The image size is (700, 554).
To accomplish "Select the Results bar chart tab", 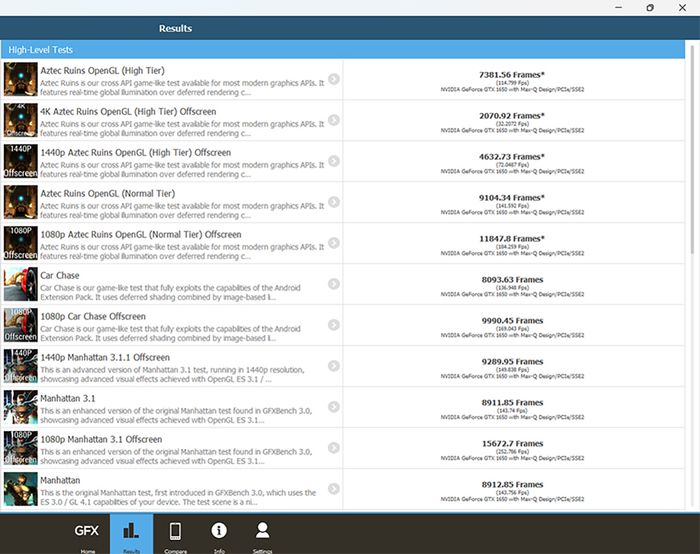I will tap(131, 534).
